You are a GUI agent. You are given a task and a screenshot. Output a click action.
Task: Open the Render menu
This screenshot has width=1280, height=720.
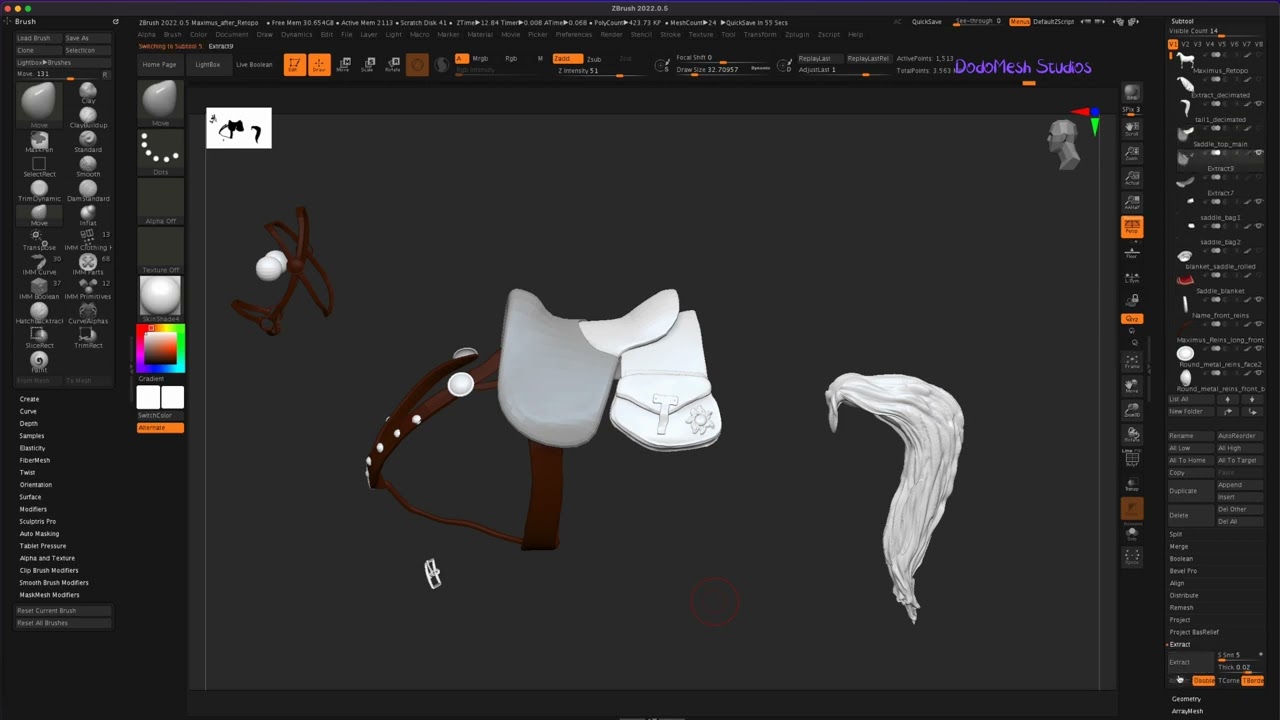[x=611, y=34]
